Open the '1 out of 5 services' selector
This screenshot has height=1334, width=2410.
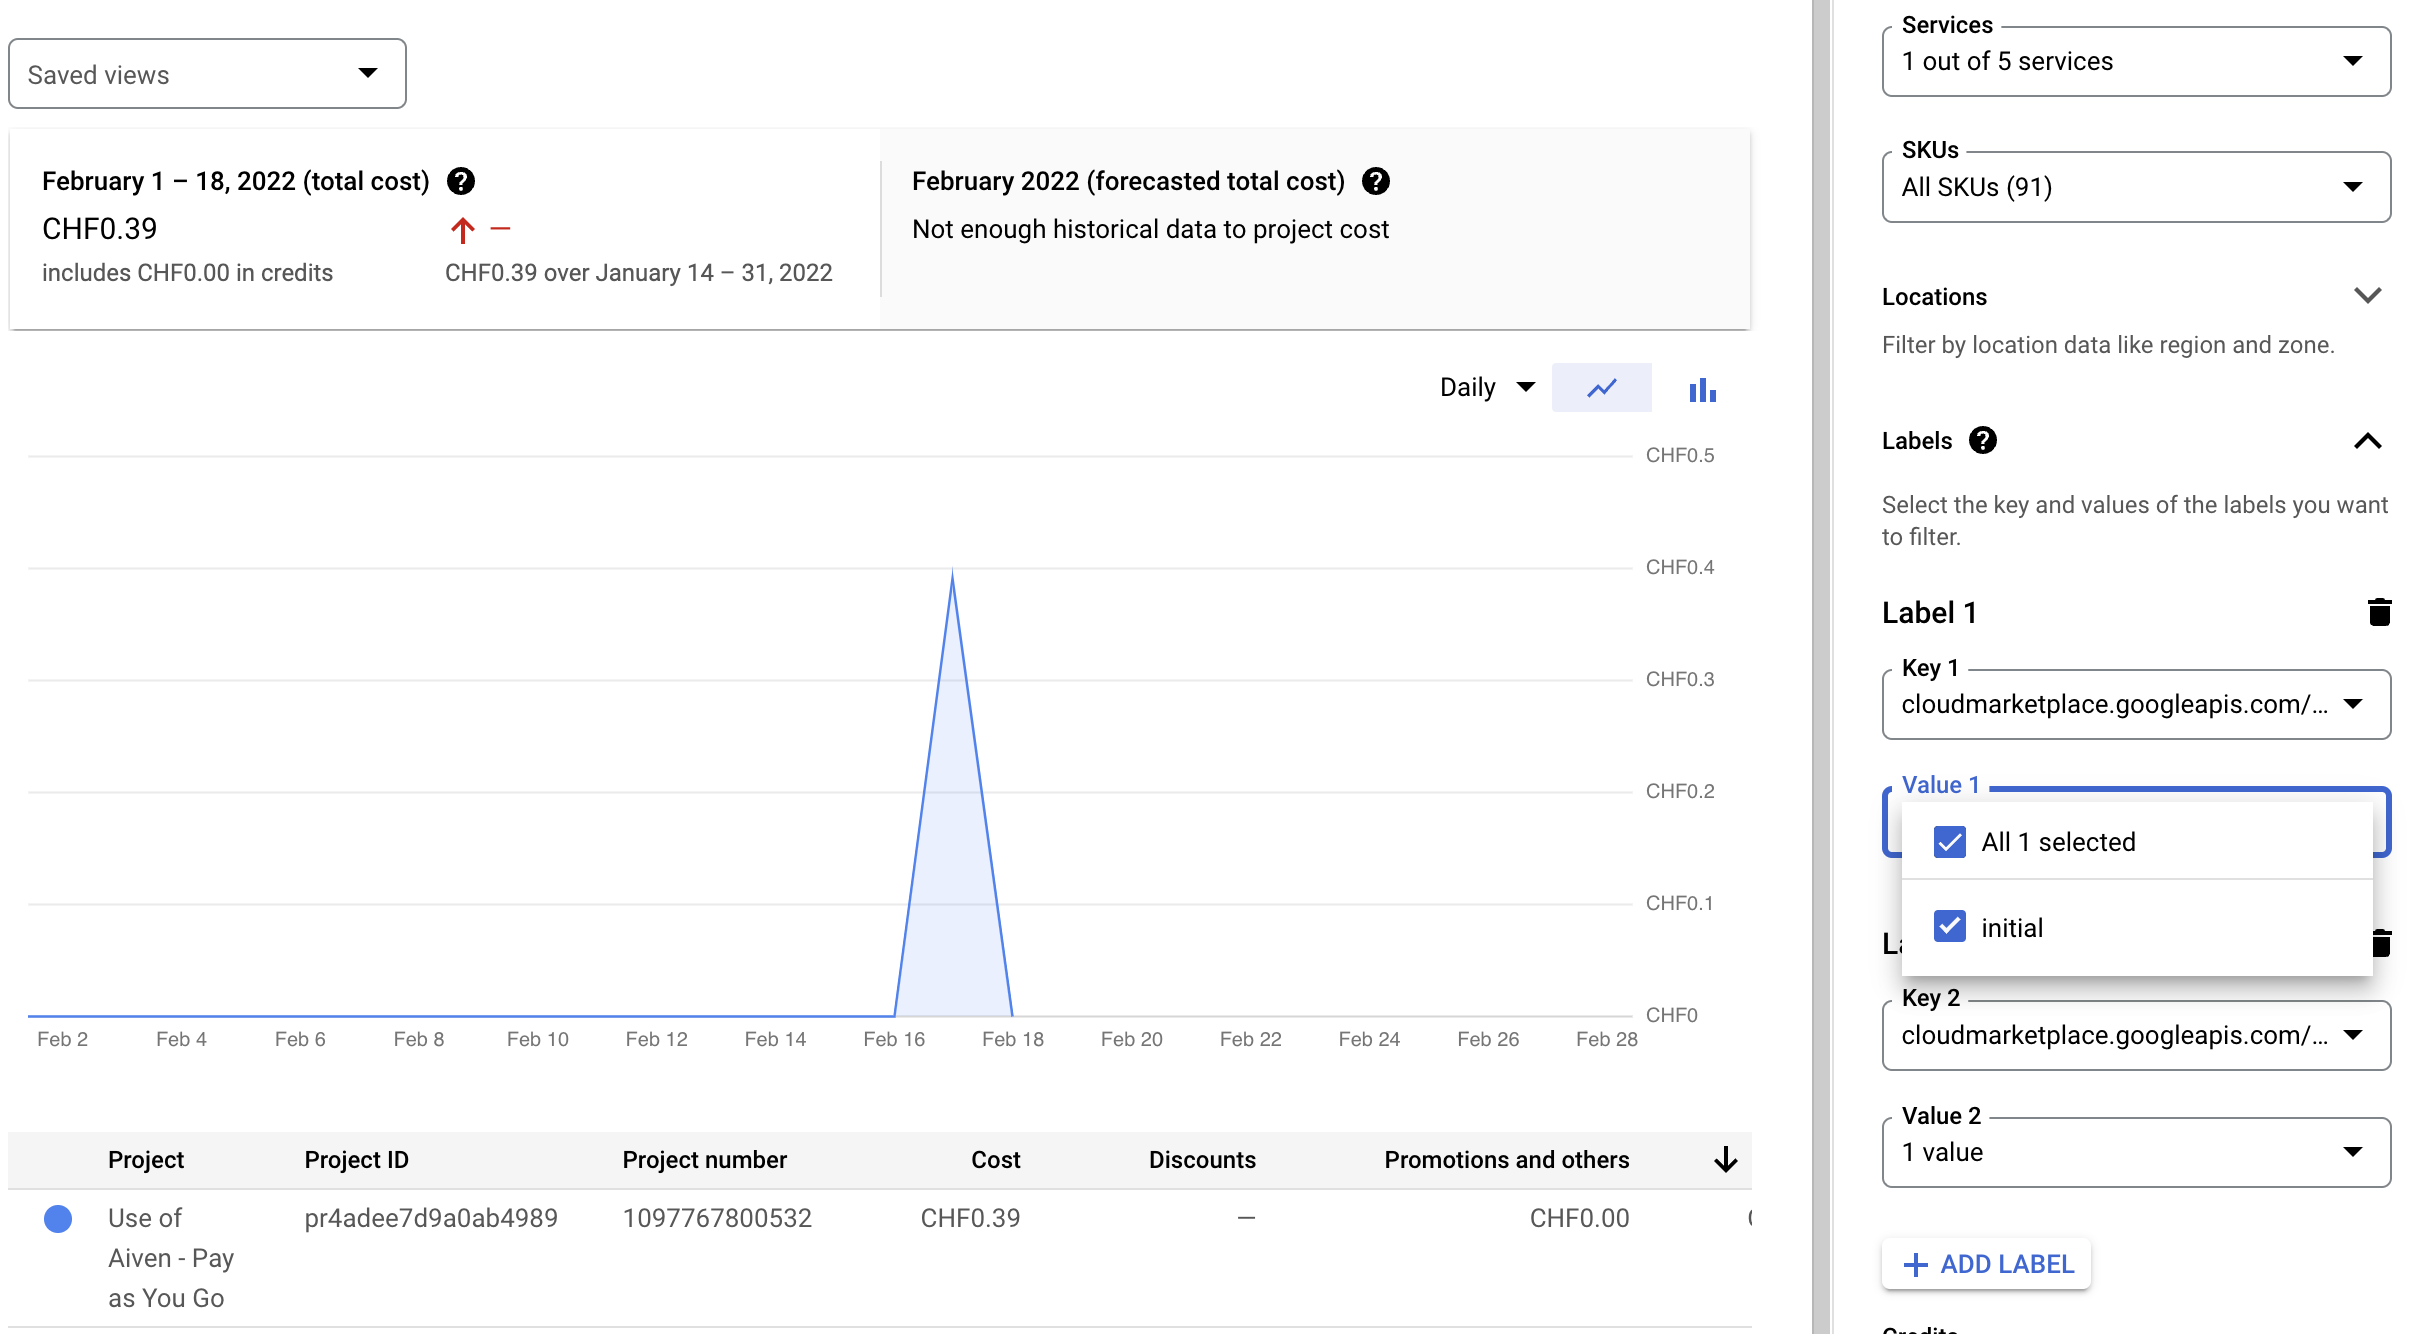2135,61
